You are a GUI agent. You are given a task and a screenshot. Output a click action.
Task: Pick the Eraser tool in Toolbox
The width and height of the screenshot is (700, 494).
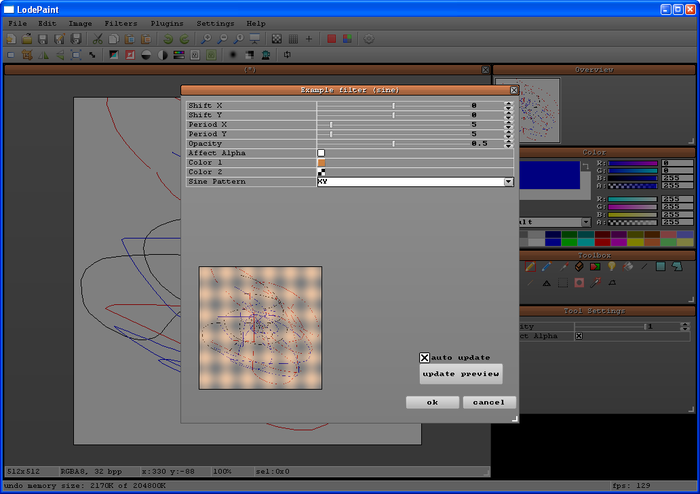(x=578, y=267)
